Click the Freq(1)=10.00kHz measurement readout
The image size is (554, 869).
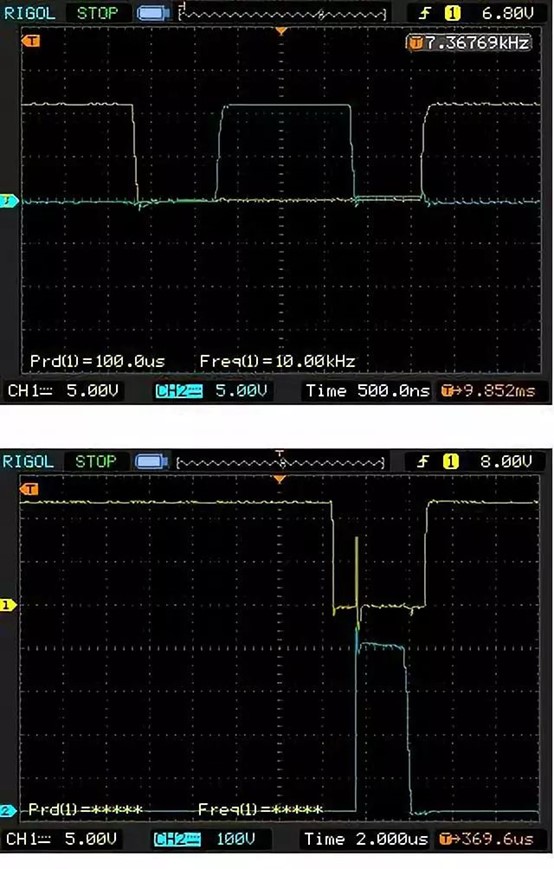[278, 361]
